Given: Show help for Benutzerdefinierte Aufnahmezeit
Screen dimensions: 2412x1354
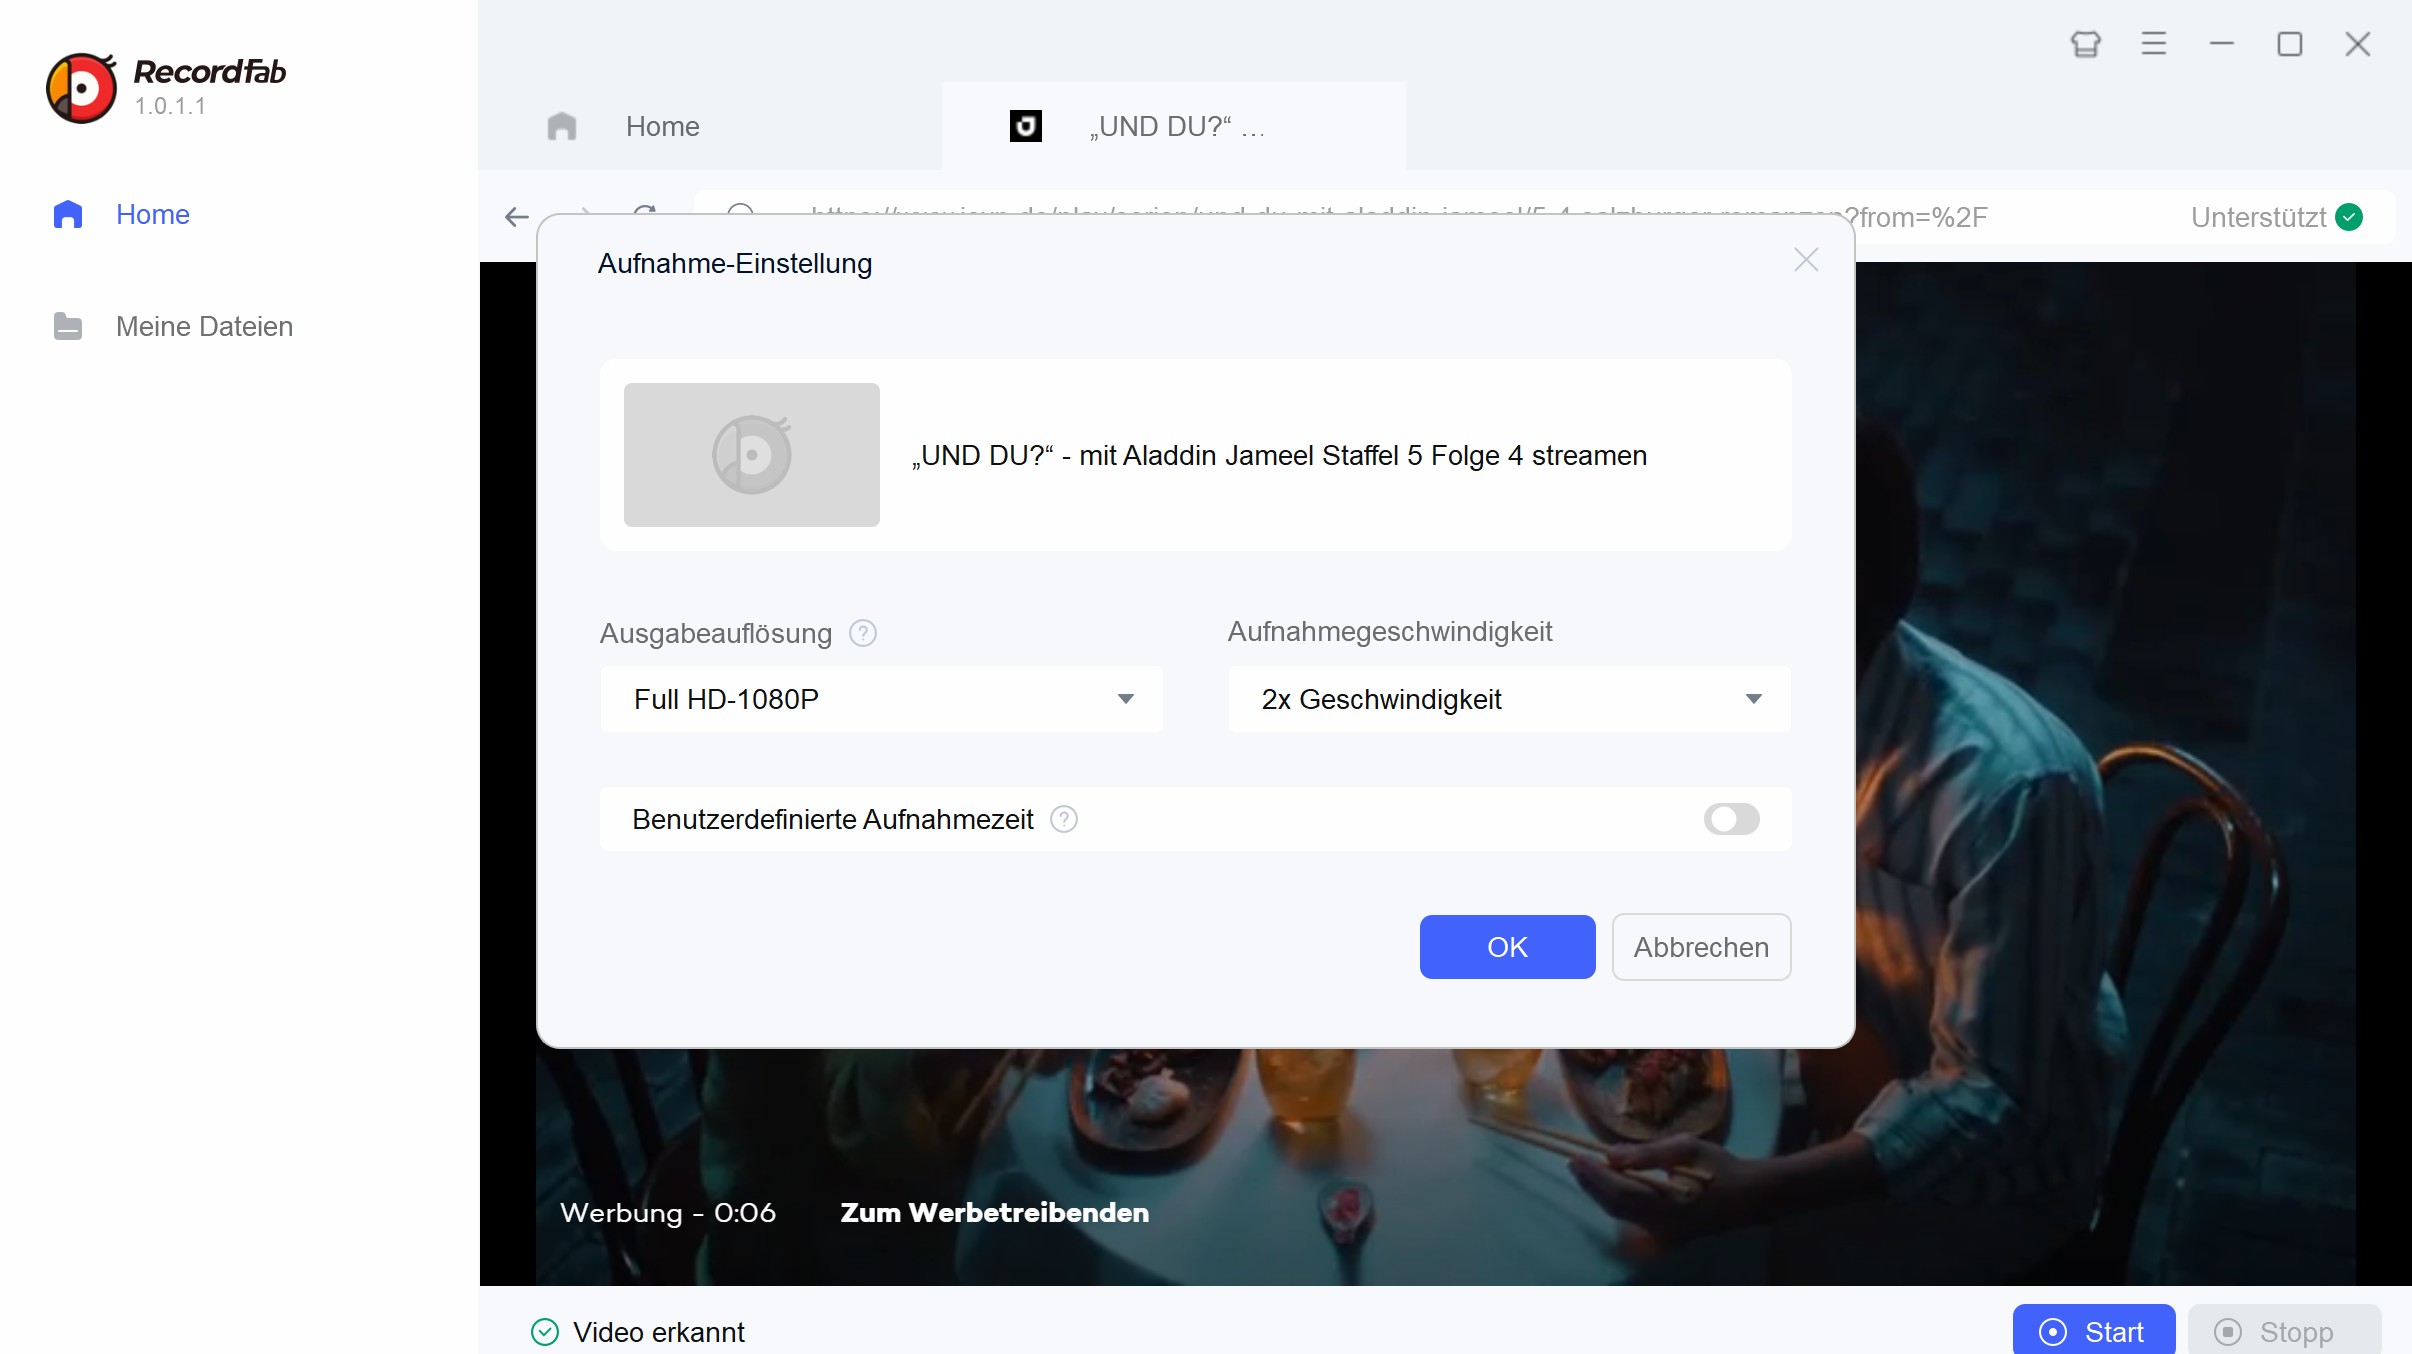Looking at the screenshot, I should (x=1064, y=819).
